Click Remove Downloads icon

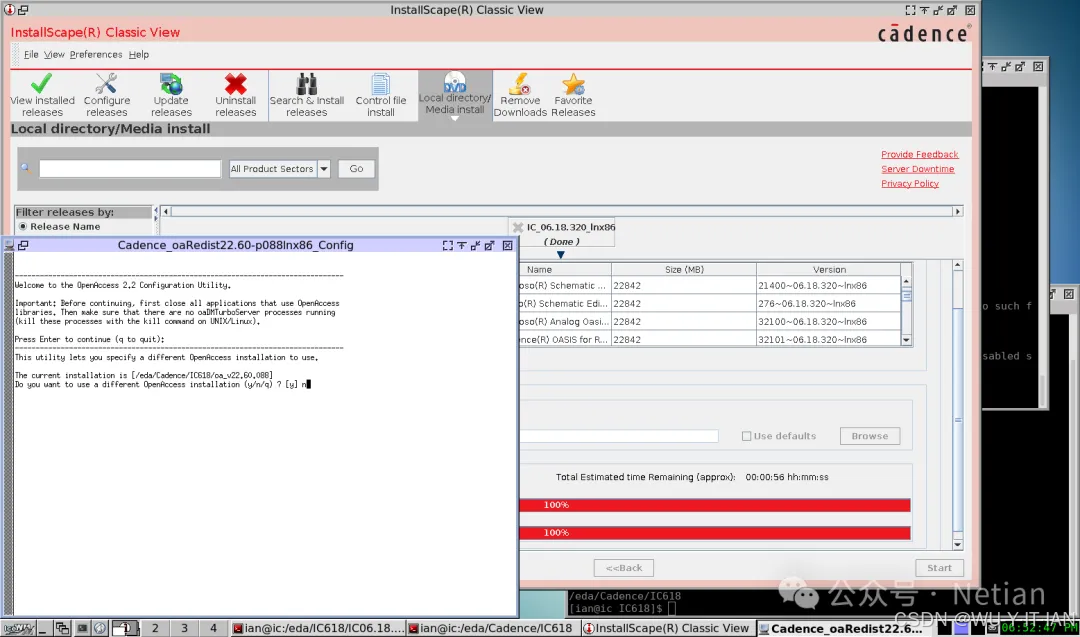tap(520, 95)
